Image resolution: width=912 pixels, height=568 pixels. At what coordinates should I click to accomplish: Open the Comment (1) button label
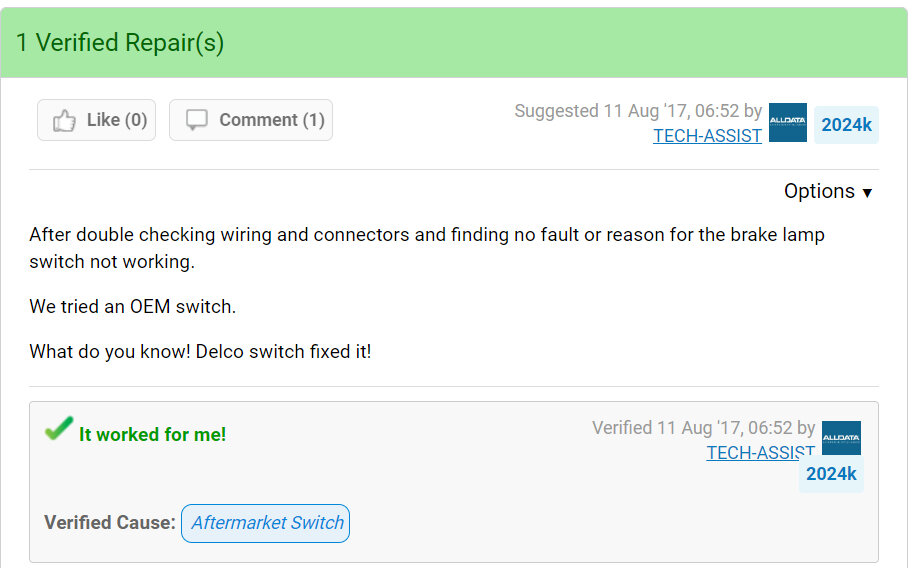(271, 120)
